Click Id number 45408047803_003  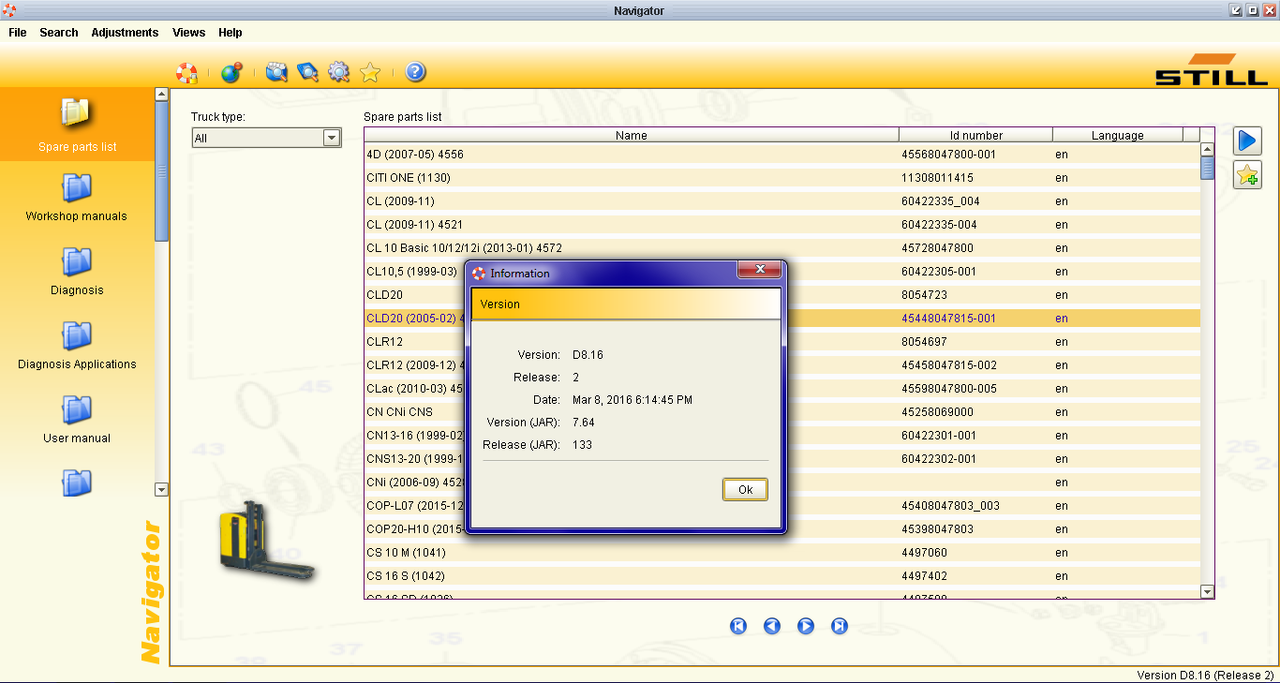[950, 506]
